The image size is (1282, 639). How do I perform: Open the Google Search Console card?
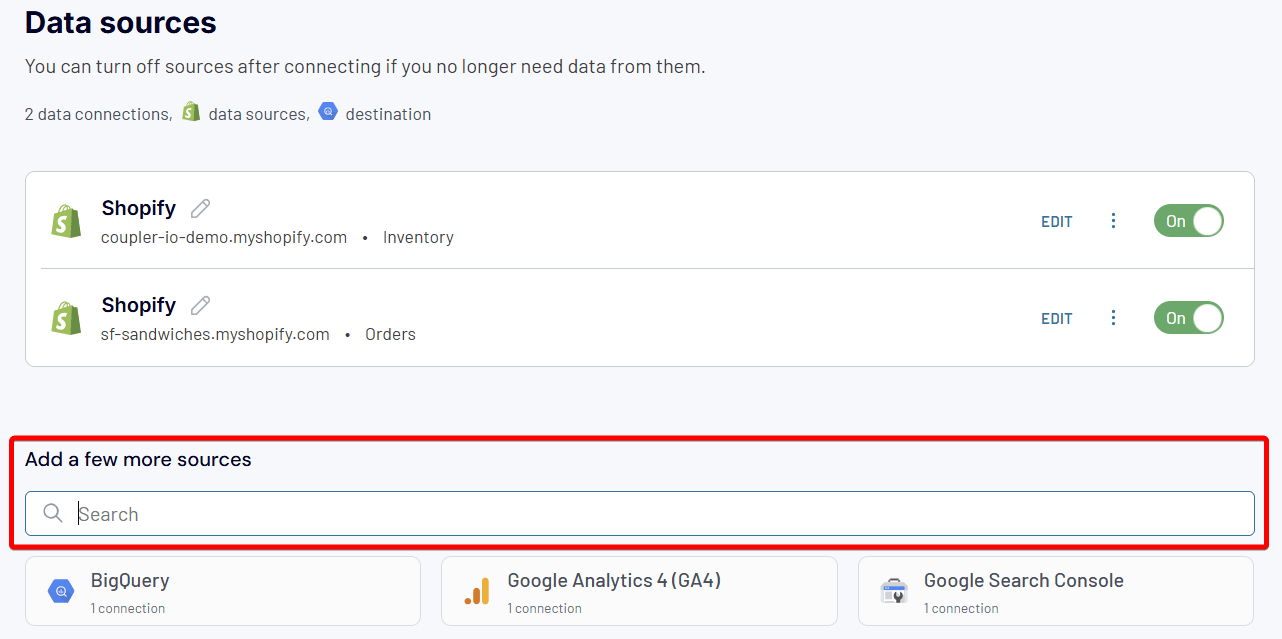[x=1055, y=591]
